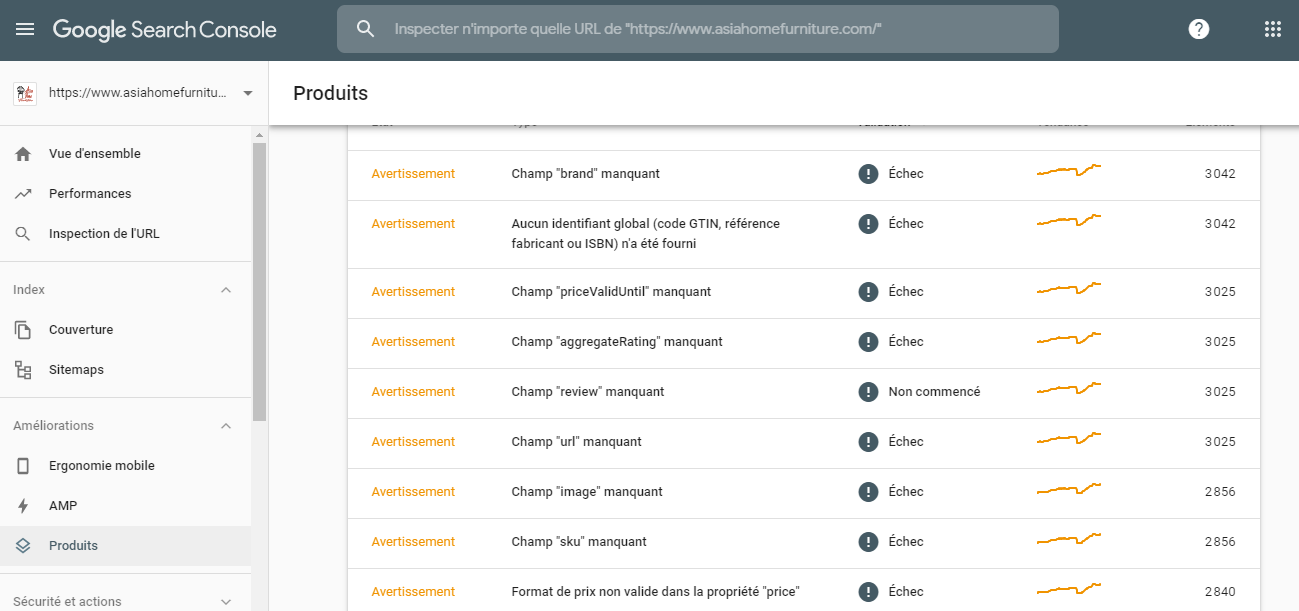Click failure icon in Champ "brand" manquant row
Viewport: 1299px width, 611px height.
click(868, 174)
